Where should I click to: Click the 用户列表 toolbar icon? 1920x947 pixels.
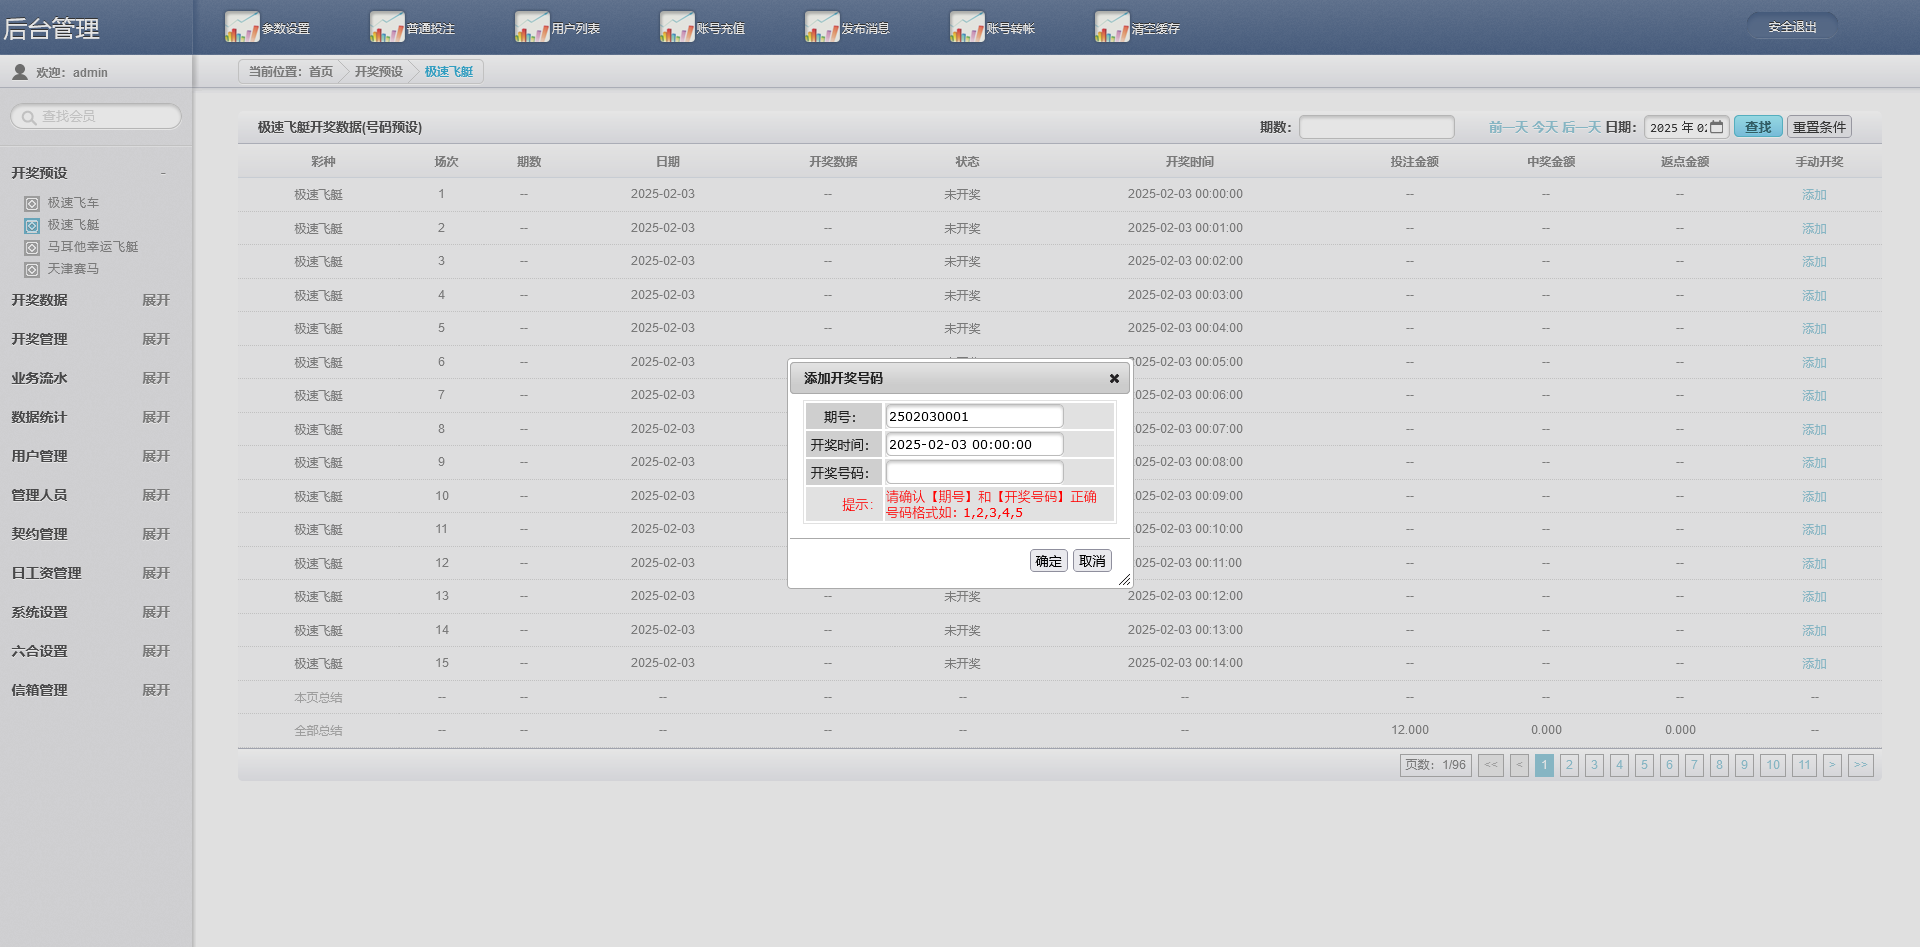coord(532,28)
